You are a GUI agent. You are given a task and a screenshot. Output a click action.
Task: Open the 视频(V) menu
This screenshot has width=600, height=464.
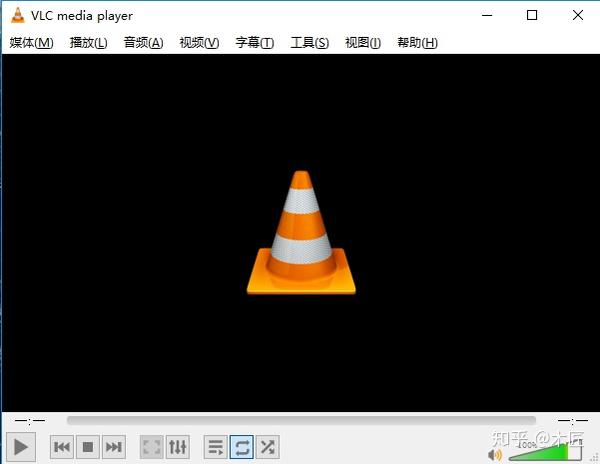click(199, 42)
